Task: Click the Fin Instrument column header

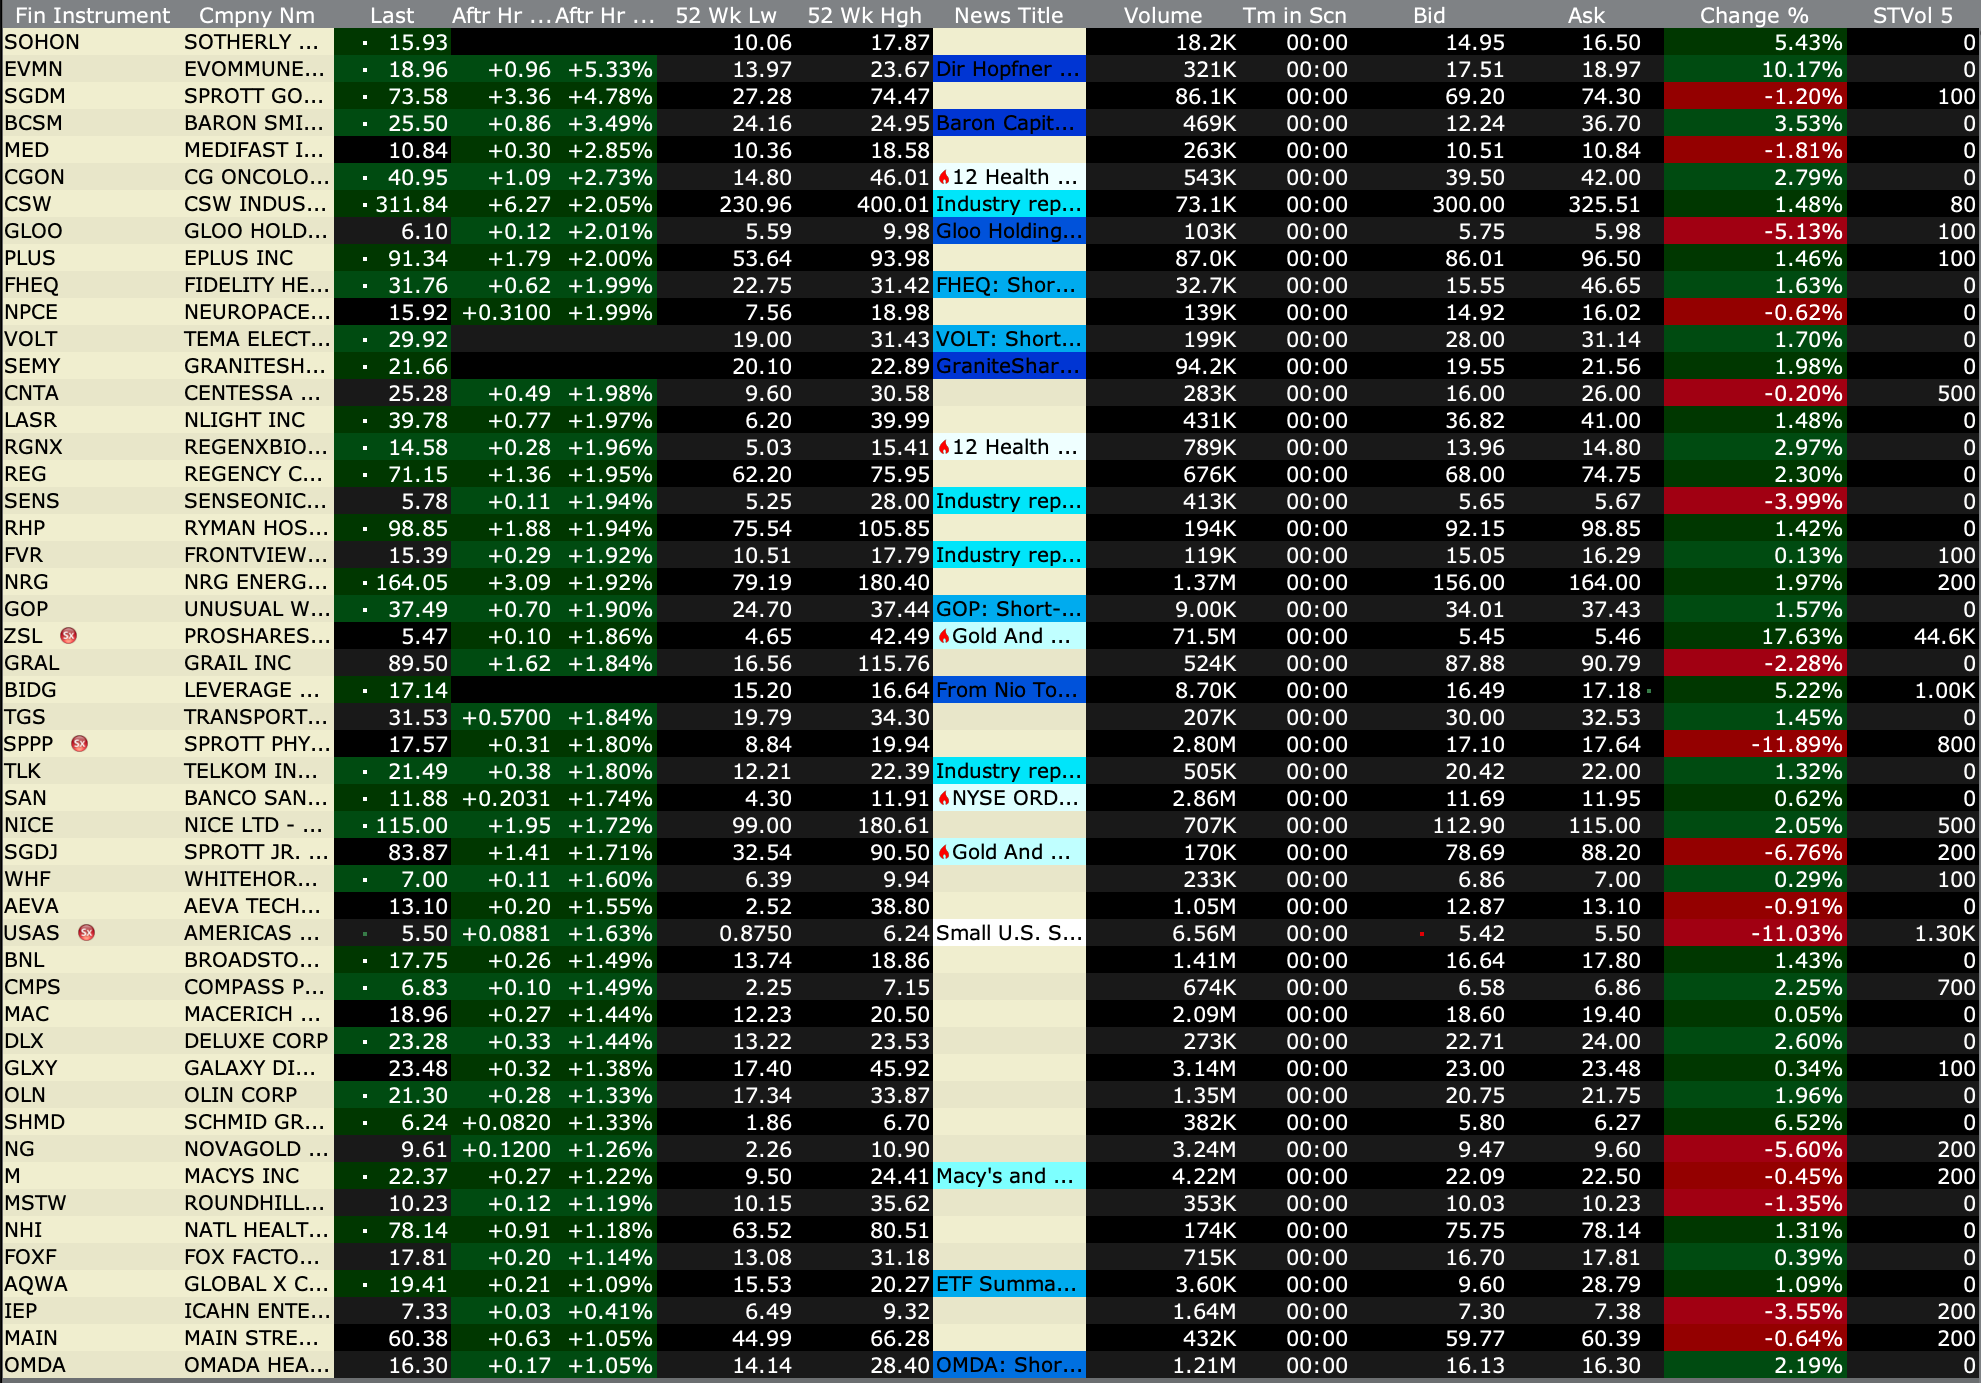Action: click(x=92, y=15)
